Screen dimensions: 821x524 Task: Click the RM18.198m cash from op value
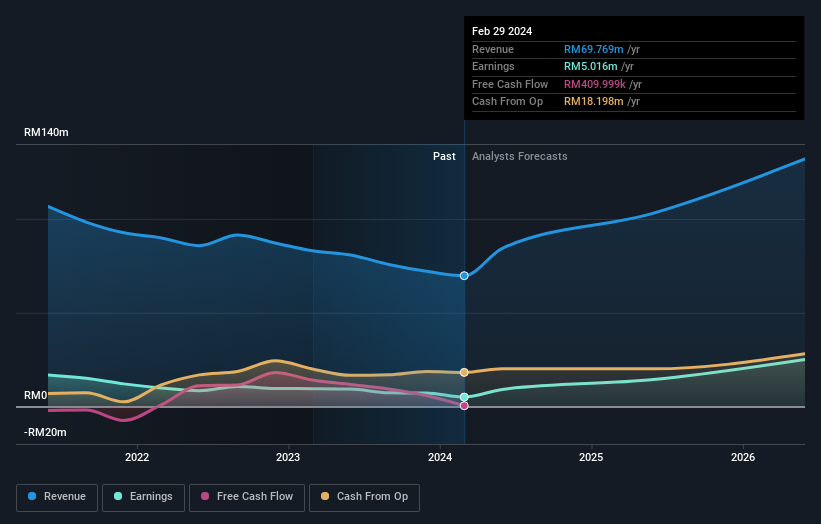pyautogui.click(x=593, y=102)
